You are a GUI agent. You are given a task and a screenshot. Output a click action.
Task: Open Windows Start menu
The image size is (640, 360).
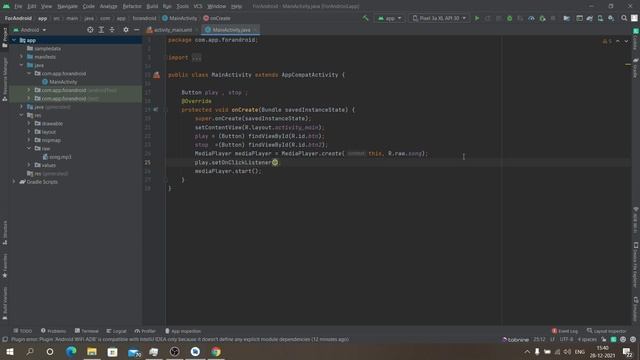coord(9,352)
